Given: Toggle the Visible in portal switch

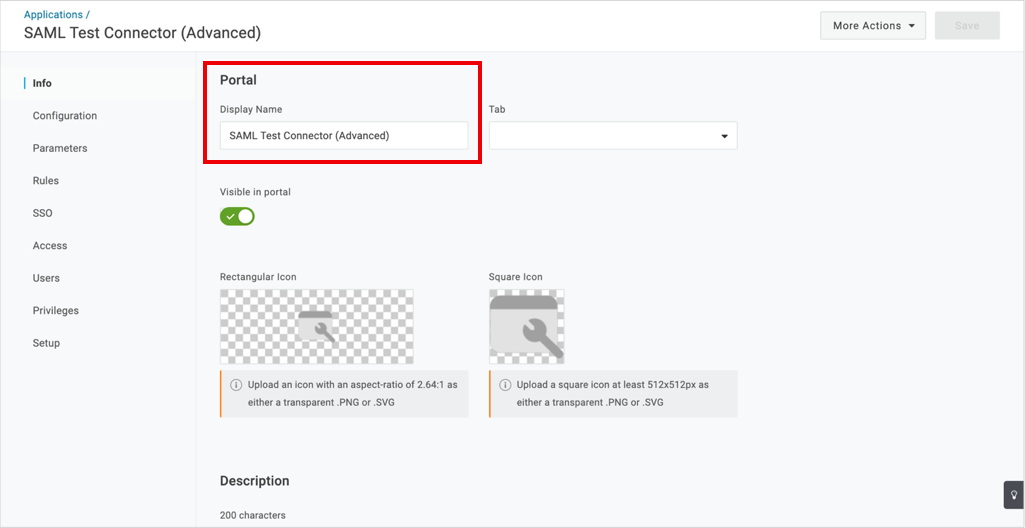Looking at the screenshot, I should click(237, 216).
